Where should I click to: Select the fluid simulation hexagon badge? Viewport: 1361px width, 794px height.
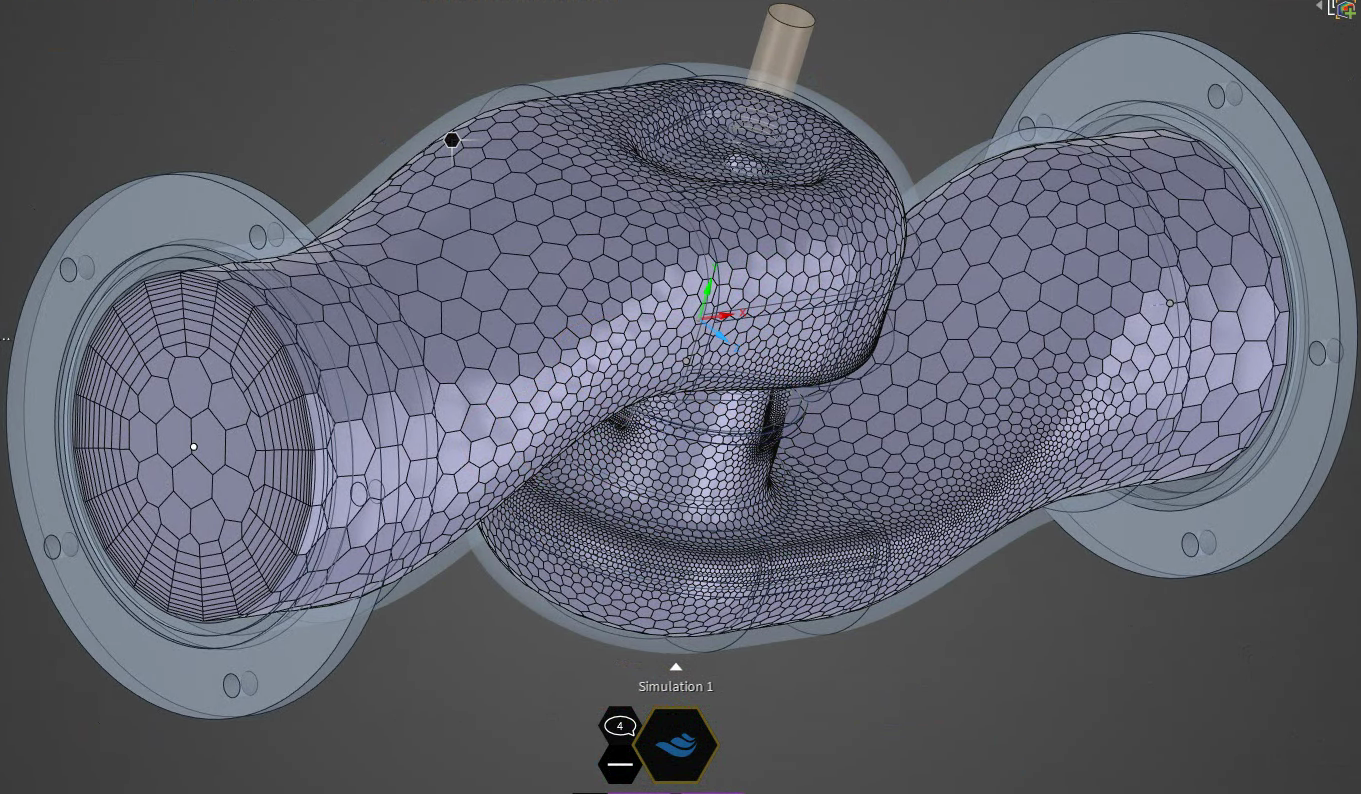pyautogui.click(x=677, y=744)
